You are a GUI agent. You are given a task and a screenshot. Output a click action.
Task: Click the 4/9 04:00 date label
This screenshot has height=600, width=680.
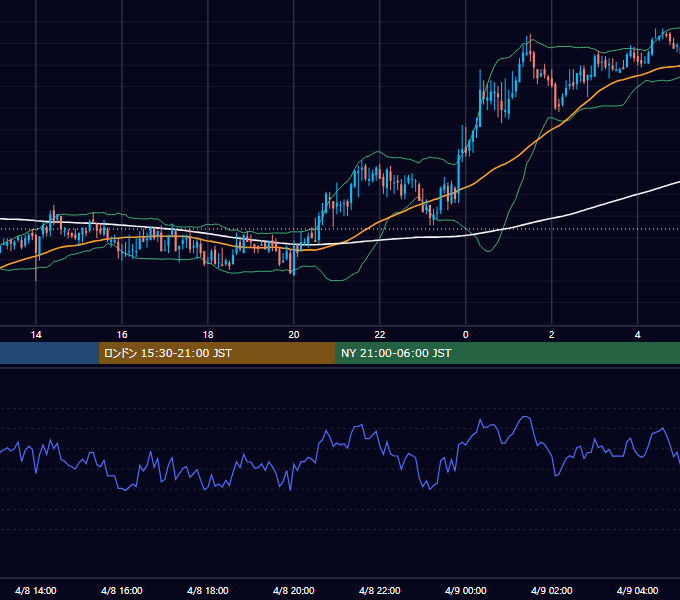pos(637,590)
